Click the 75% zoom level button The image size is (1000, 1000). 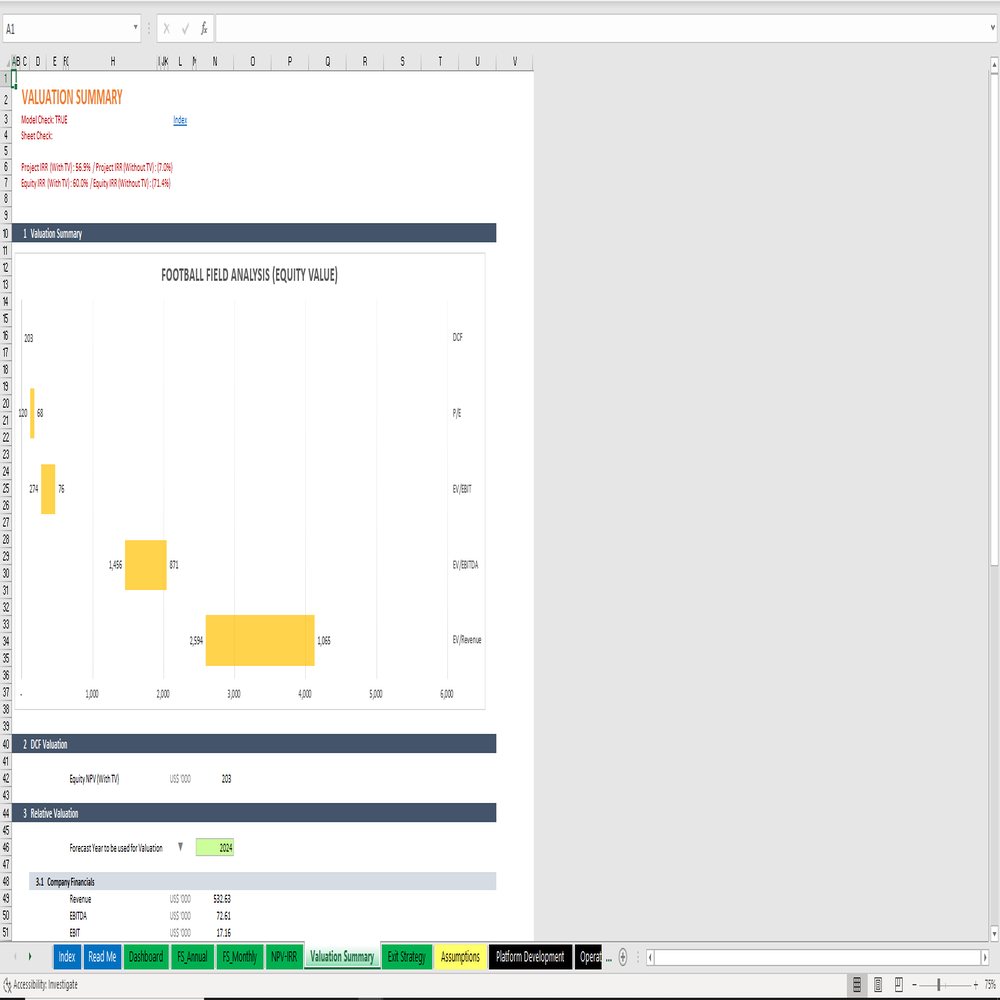tap(990, 985)
